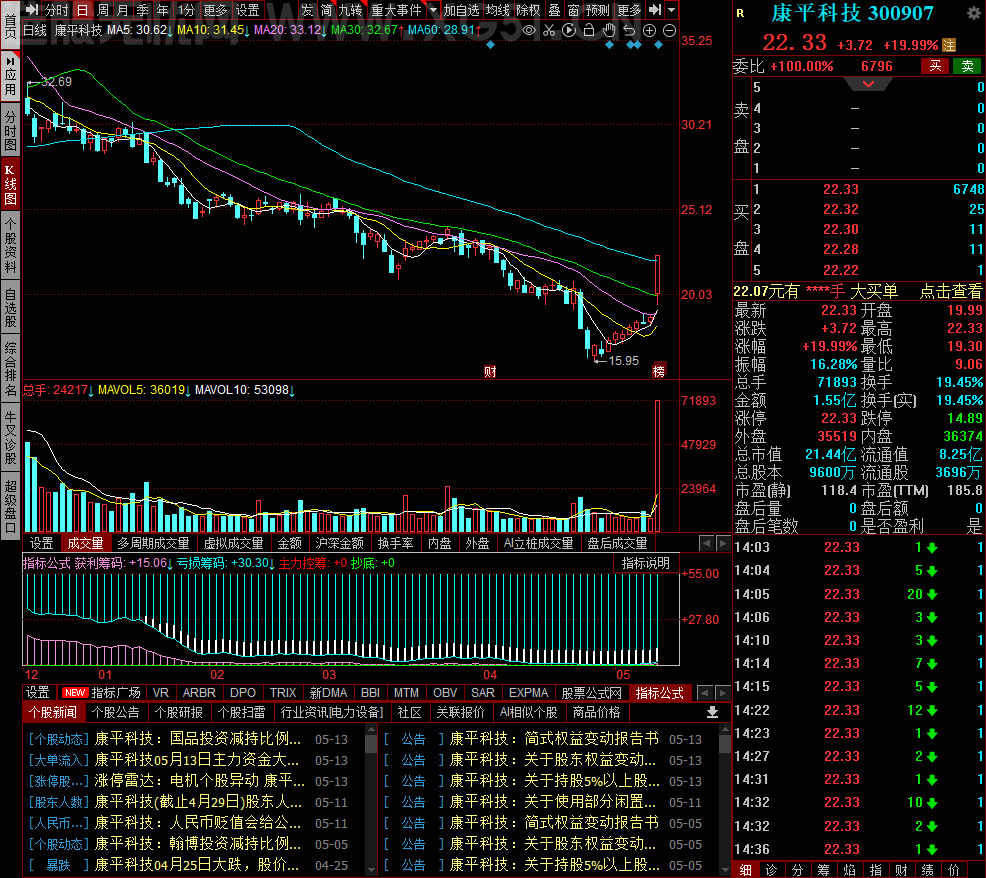The image size is (986, 878).
Task: Zoom in with the plus circle icon
Action: 650,30
